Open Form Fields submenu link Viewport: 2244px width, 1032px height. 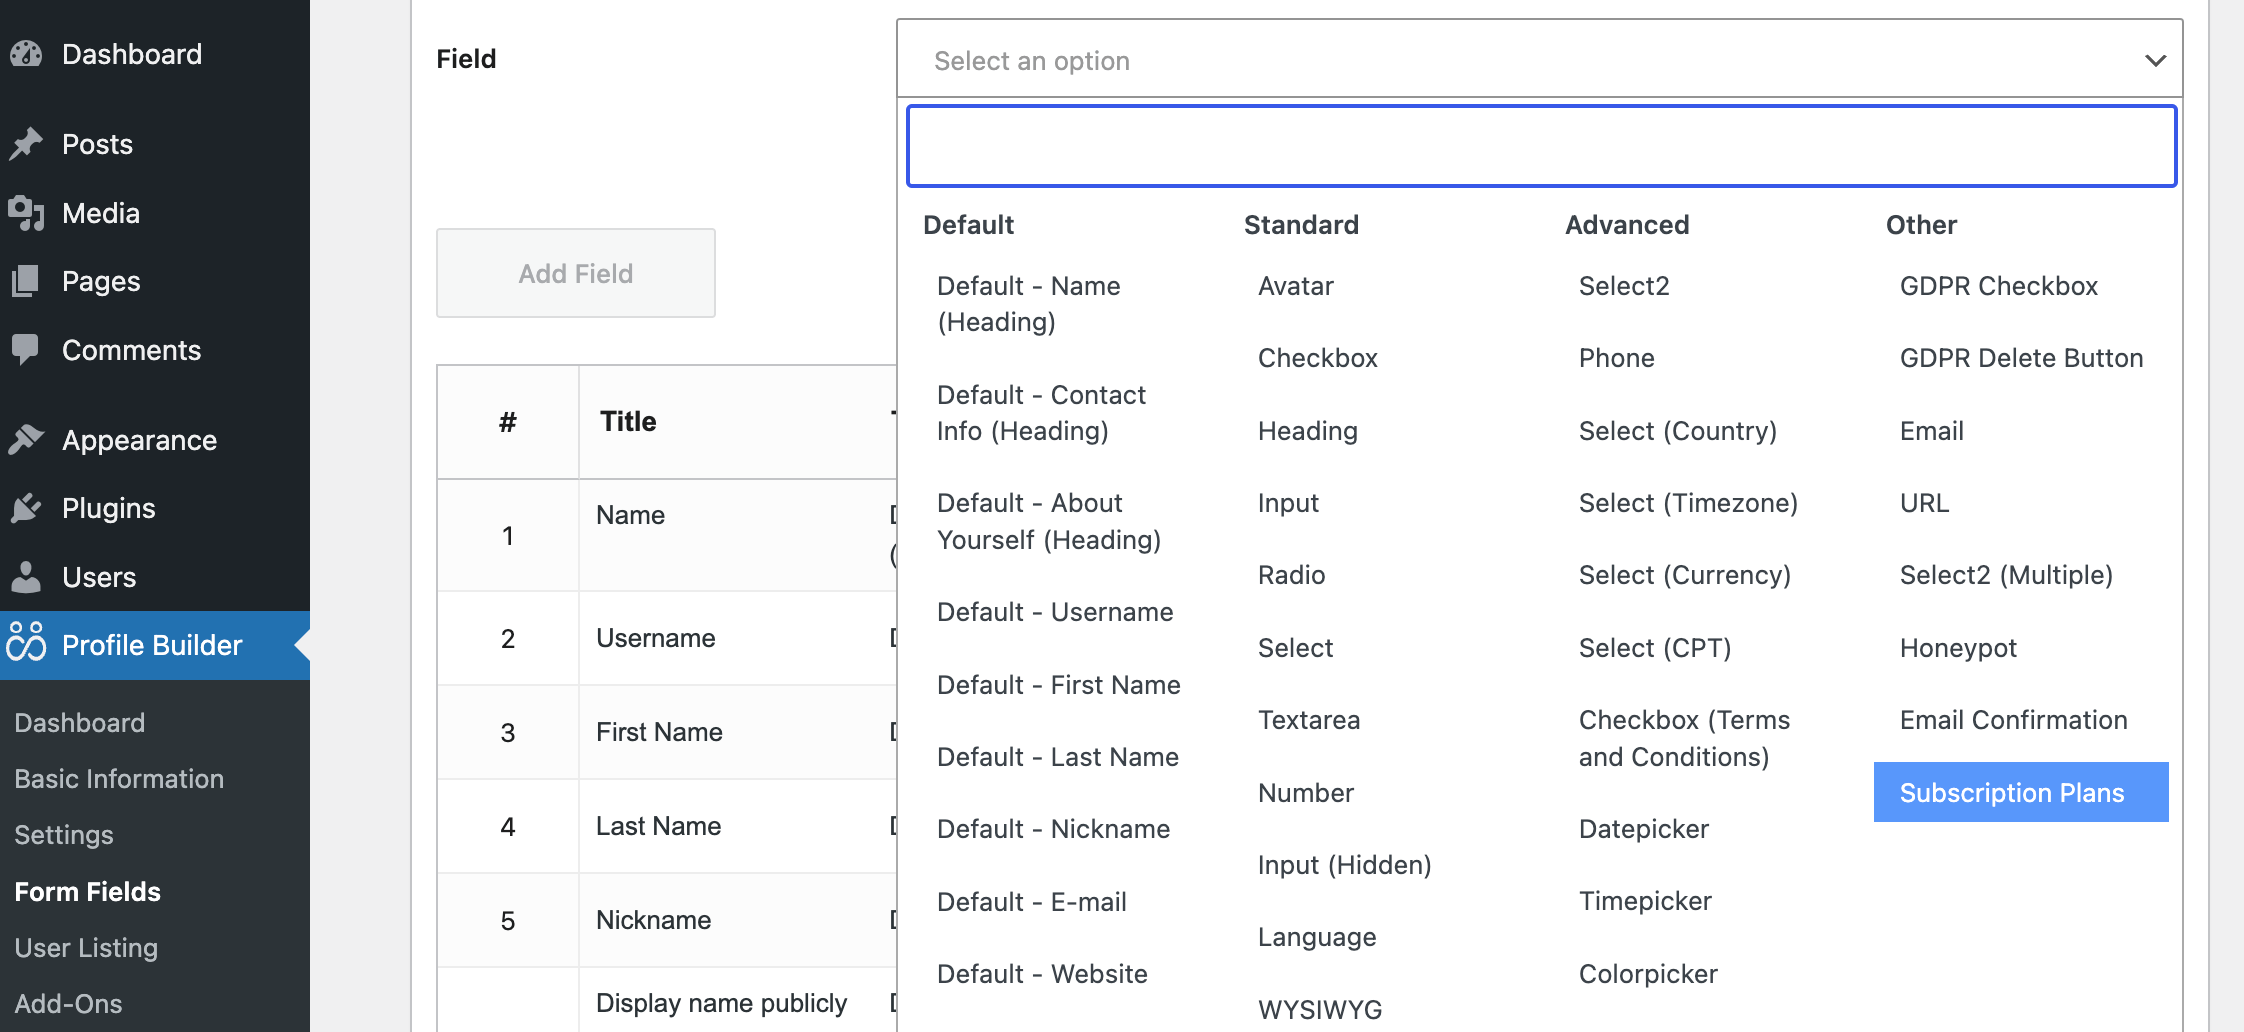(88, 891)
